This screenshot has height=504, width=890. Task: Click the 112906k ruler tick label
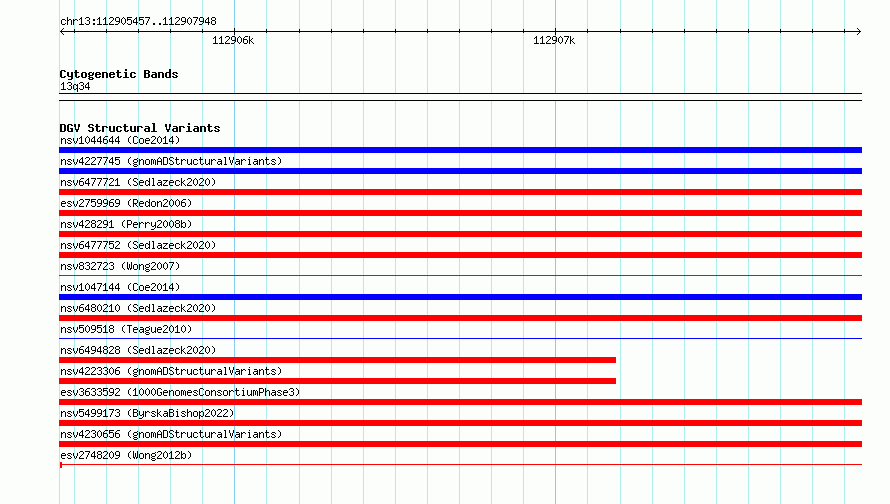[233, 40]
